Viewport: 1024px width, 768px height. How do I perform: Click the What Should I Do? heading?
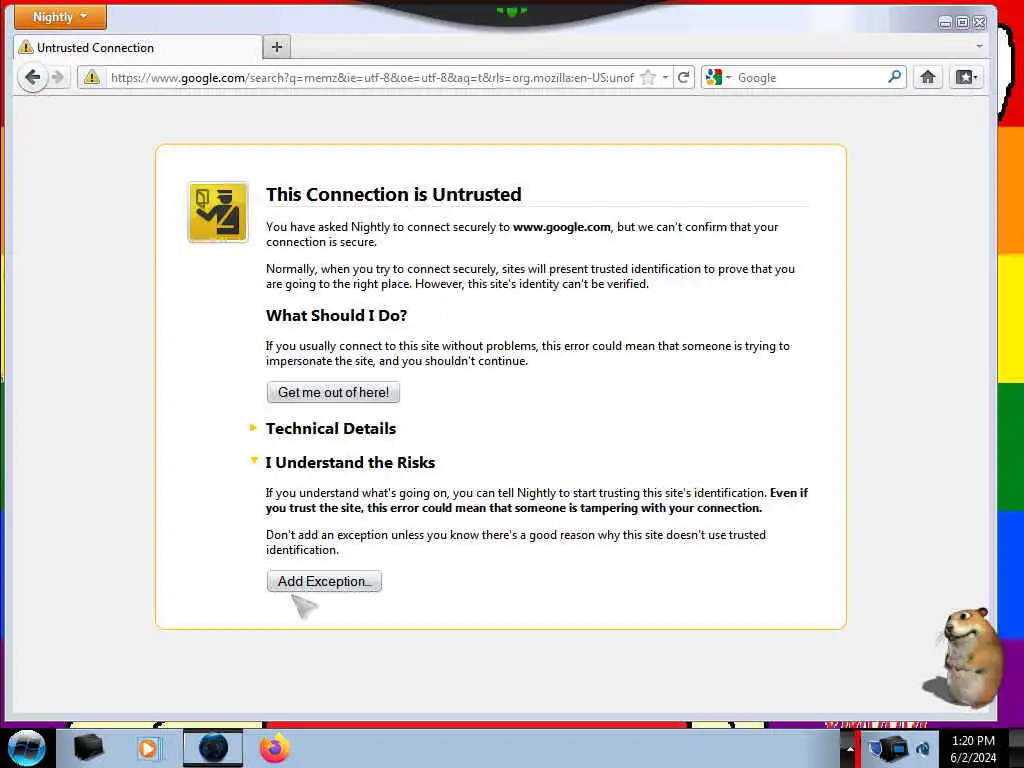tap(336, 315)
